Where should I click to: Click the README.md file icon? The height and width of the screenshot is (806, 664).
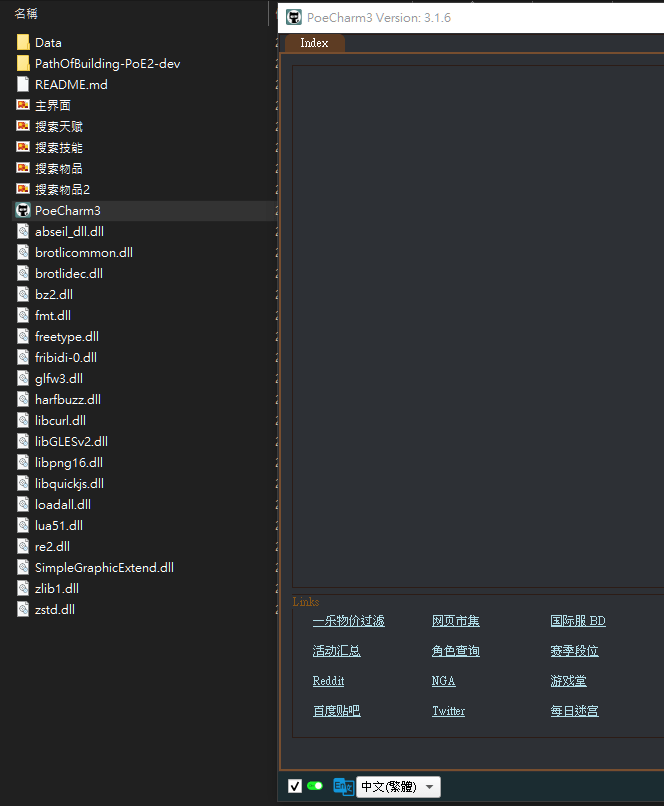23,84
